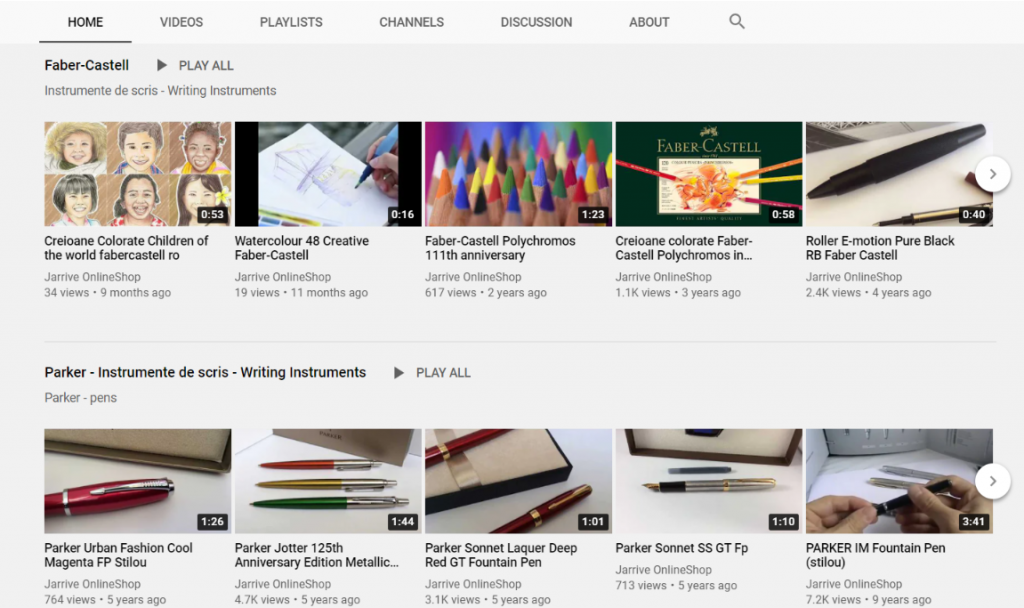Open title Parker Sonnet SS GT Fp
Viewport: 1024px width, 608px height.
pyautogui.click(x=682, y=549)
